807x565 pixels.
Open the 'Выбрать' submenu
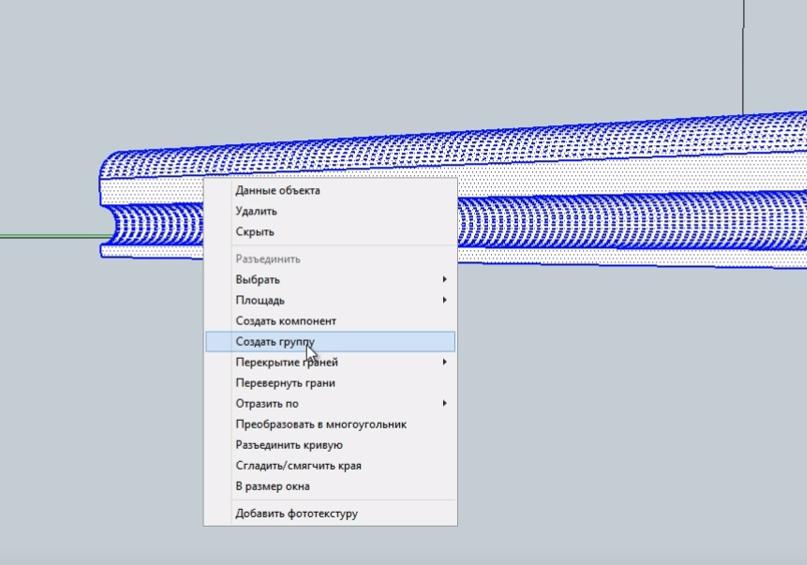tap(329, 279)
